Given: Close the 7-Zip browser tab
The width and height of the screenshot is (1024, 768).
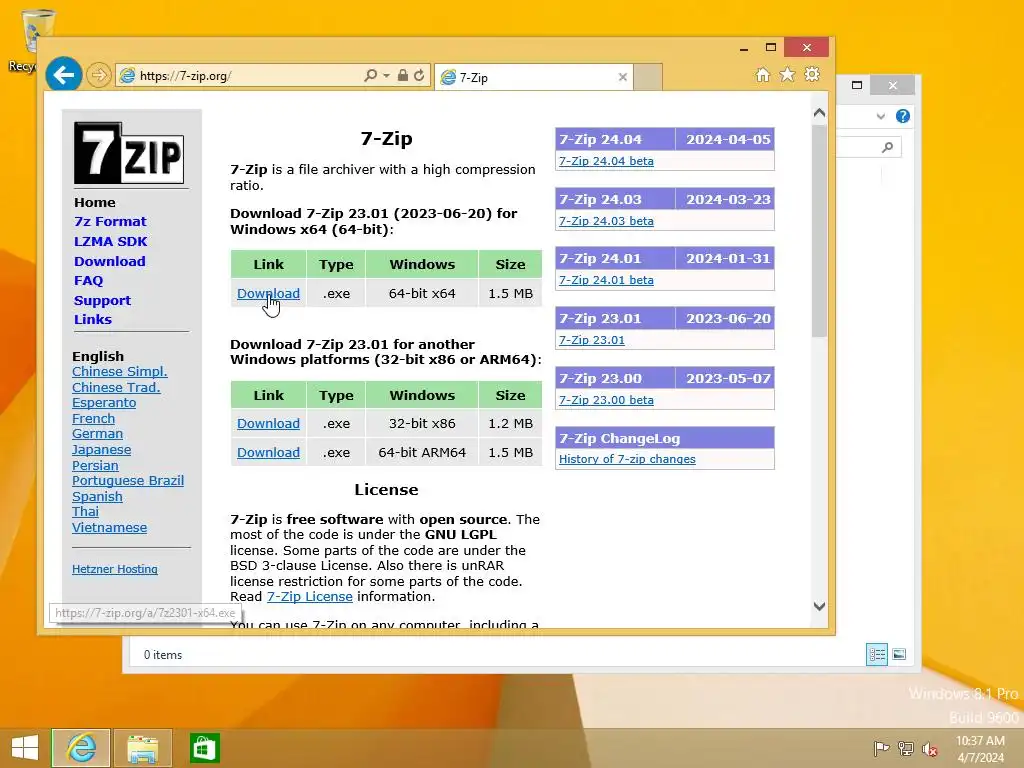Looking at the screenshot, I should pyautogui.click(x=622, y=77).
